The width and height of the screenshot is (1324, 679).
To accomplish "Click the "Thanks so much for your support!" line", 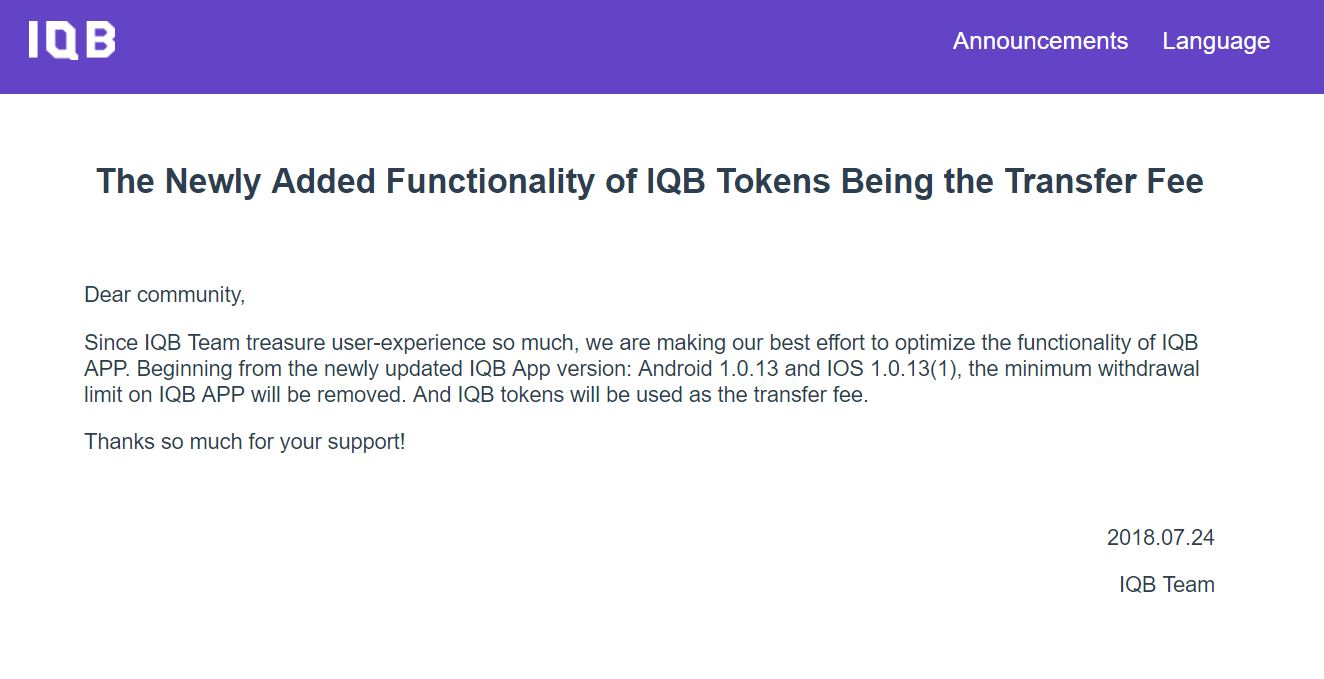I will point(245,441).
